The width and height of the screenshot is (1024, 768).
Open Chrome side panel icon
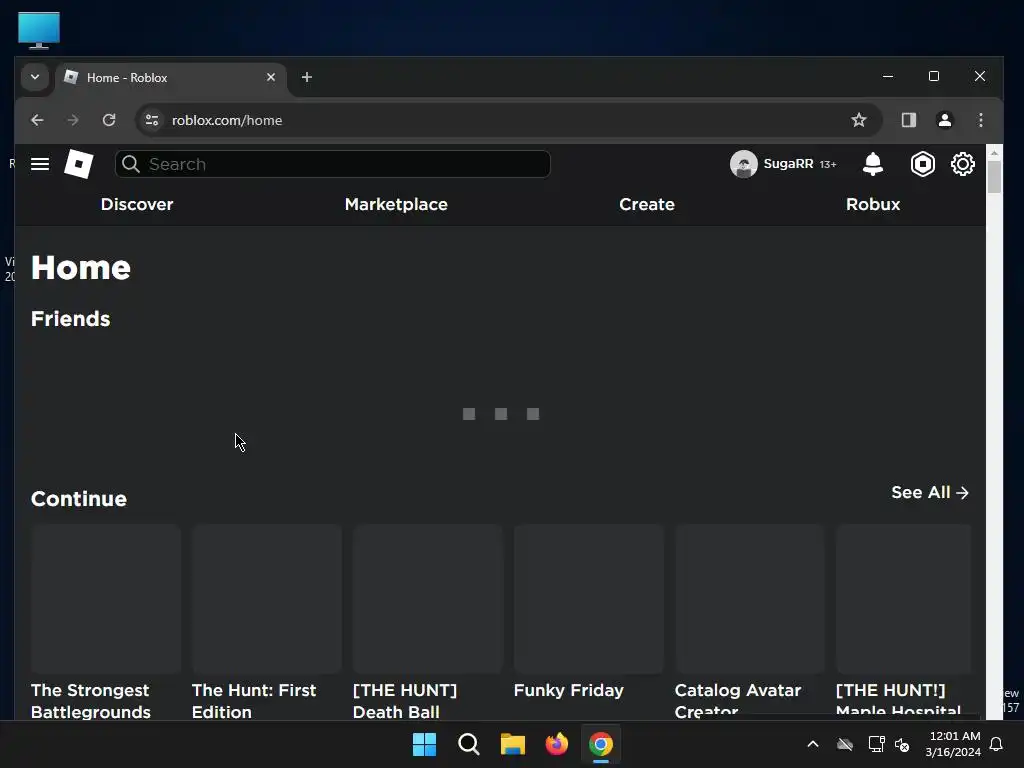tap(908, 120)
